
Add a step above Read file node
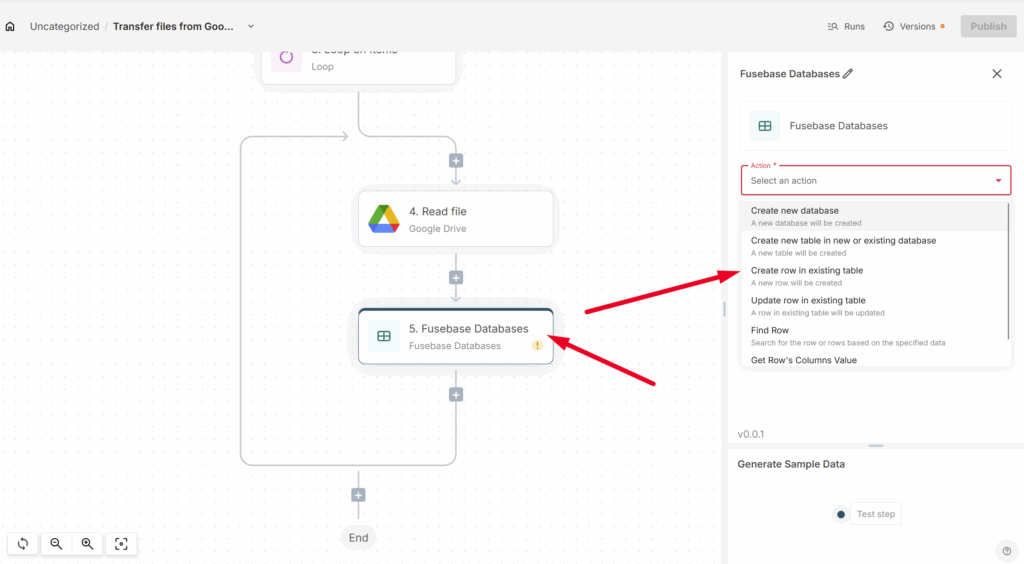tap(456, 160)
